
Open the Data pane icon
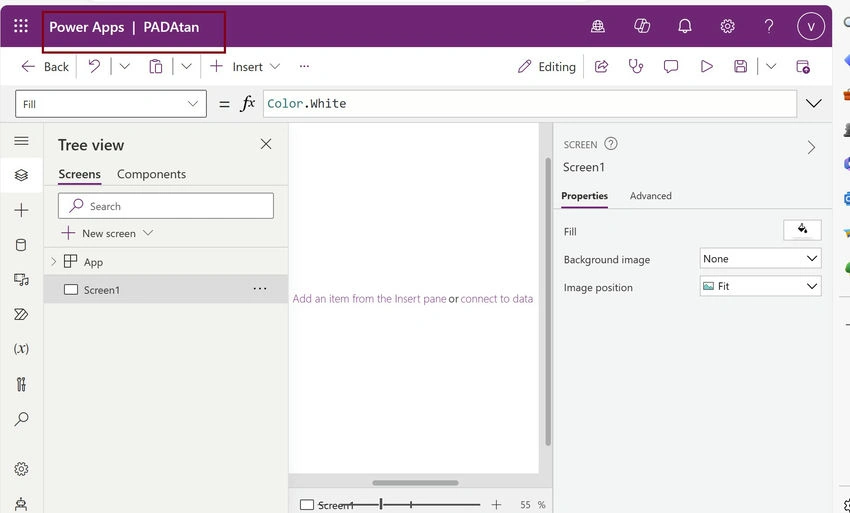pos(21,245)
